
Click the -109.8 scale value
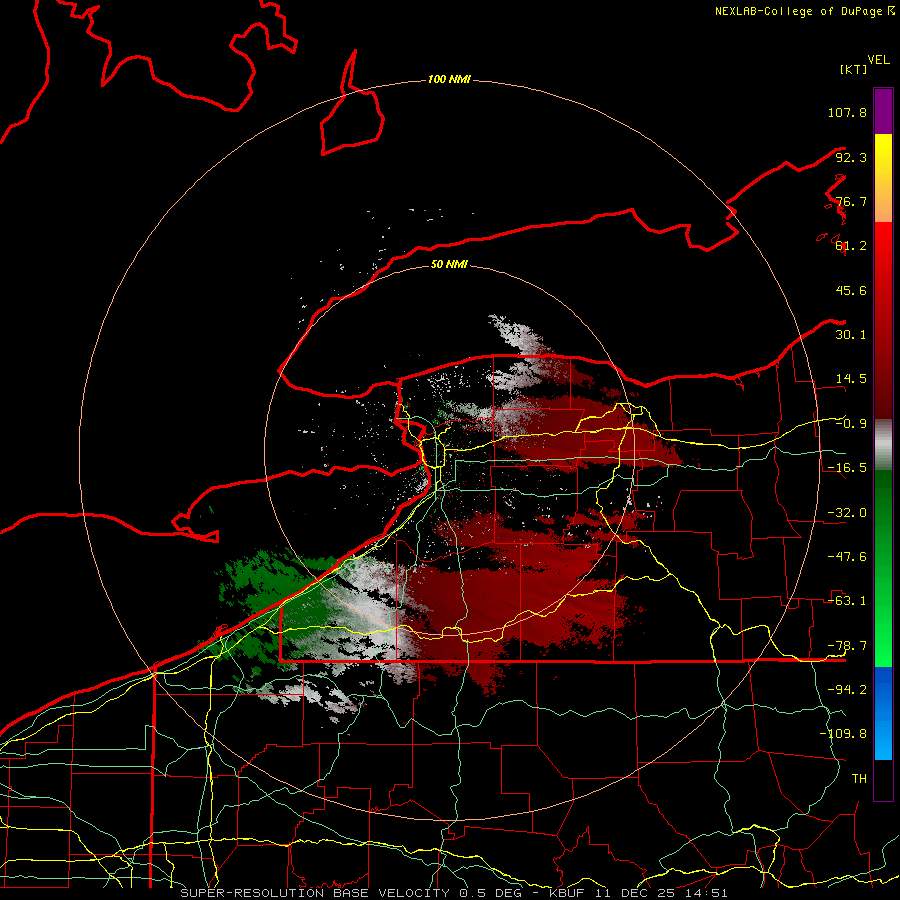[x=843, y=734]
